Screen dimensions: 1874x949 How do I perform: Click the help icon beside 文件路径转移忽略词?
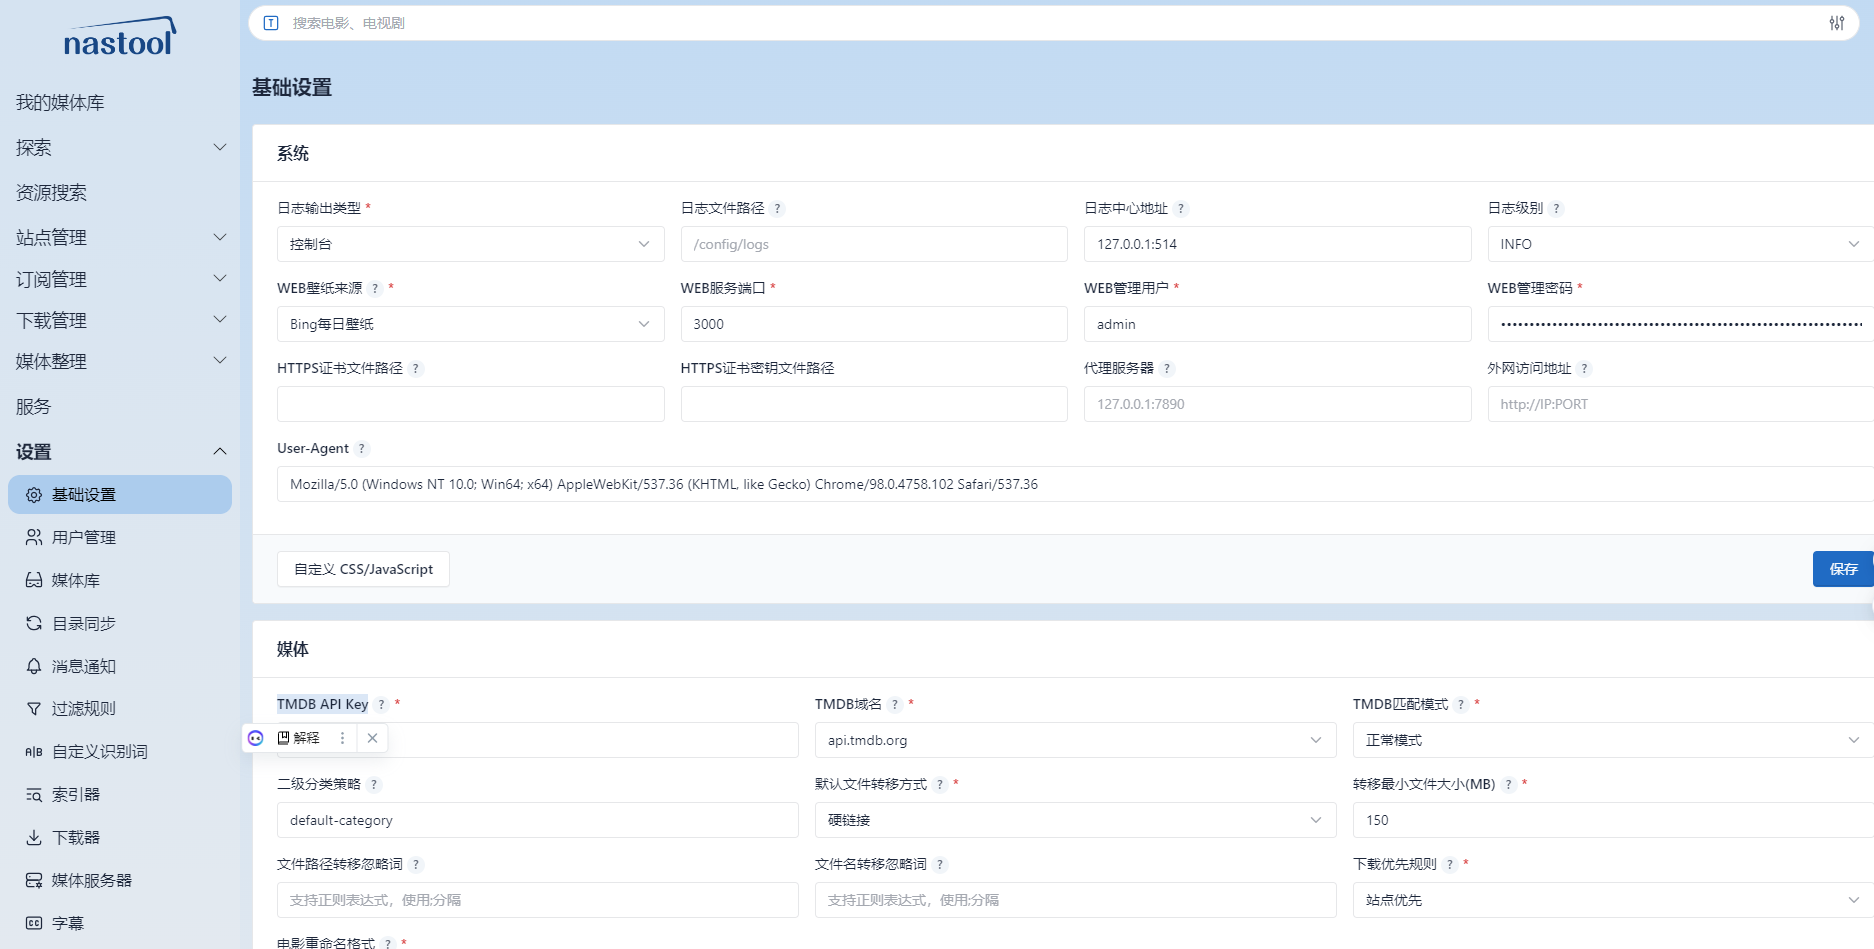point(416,865)
